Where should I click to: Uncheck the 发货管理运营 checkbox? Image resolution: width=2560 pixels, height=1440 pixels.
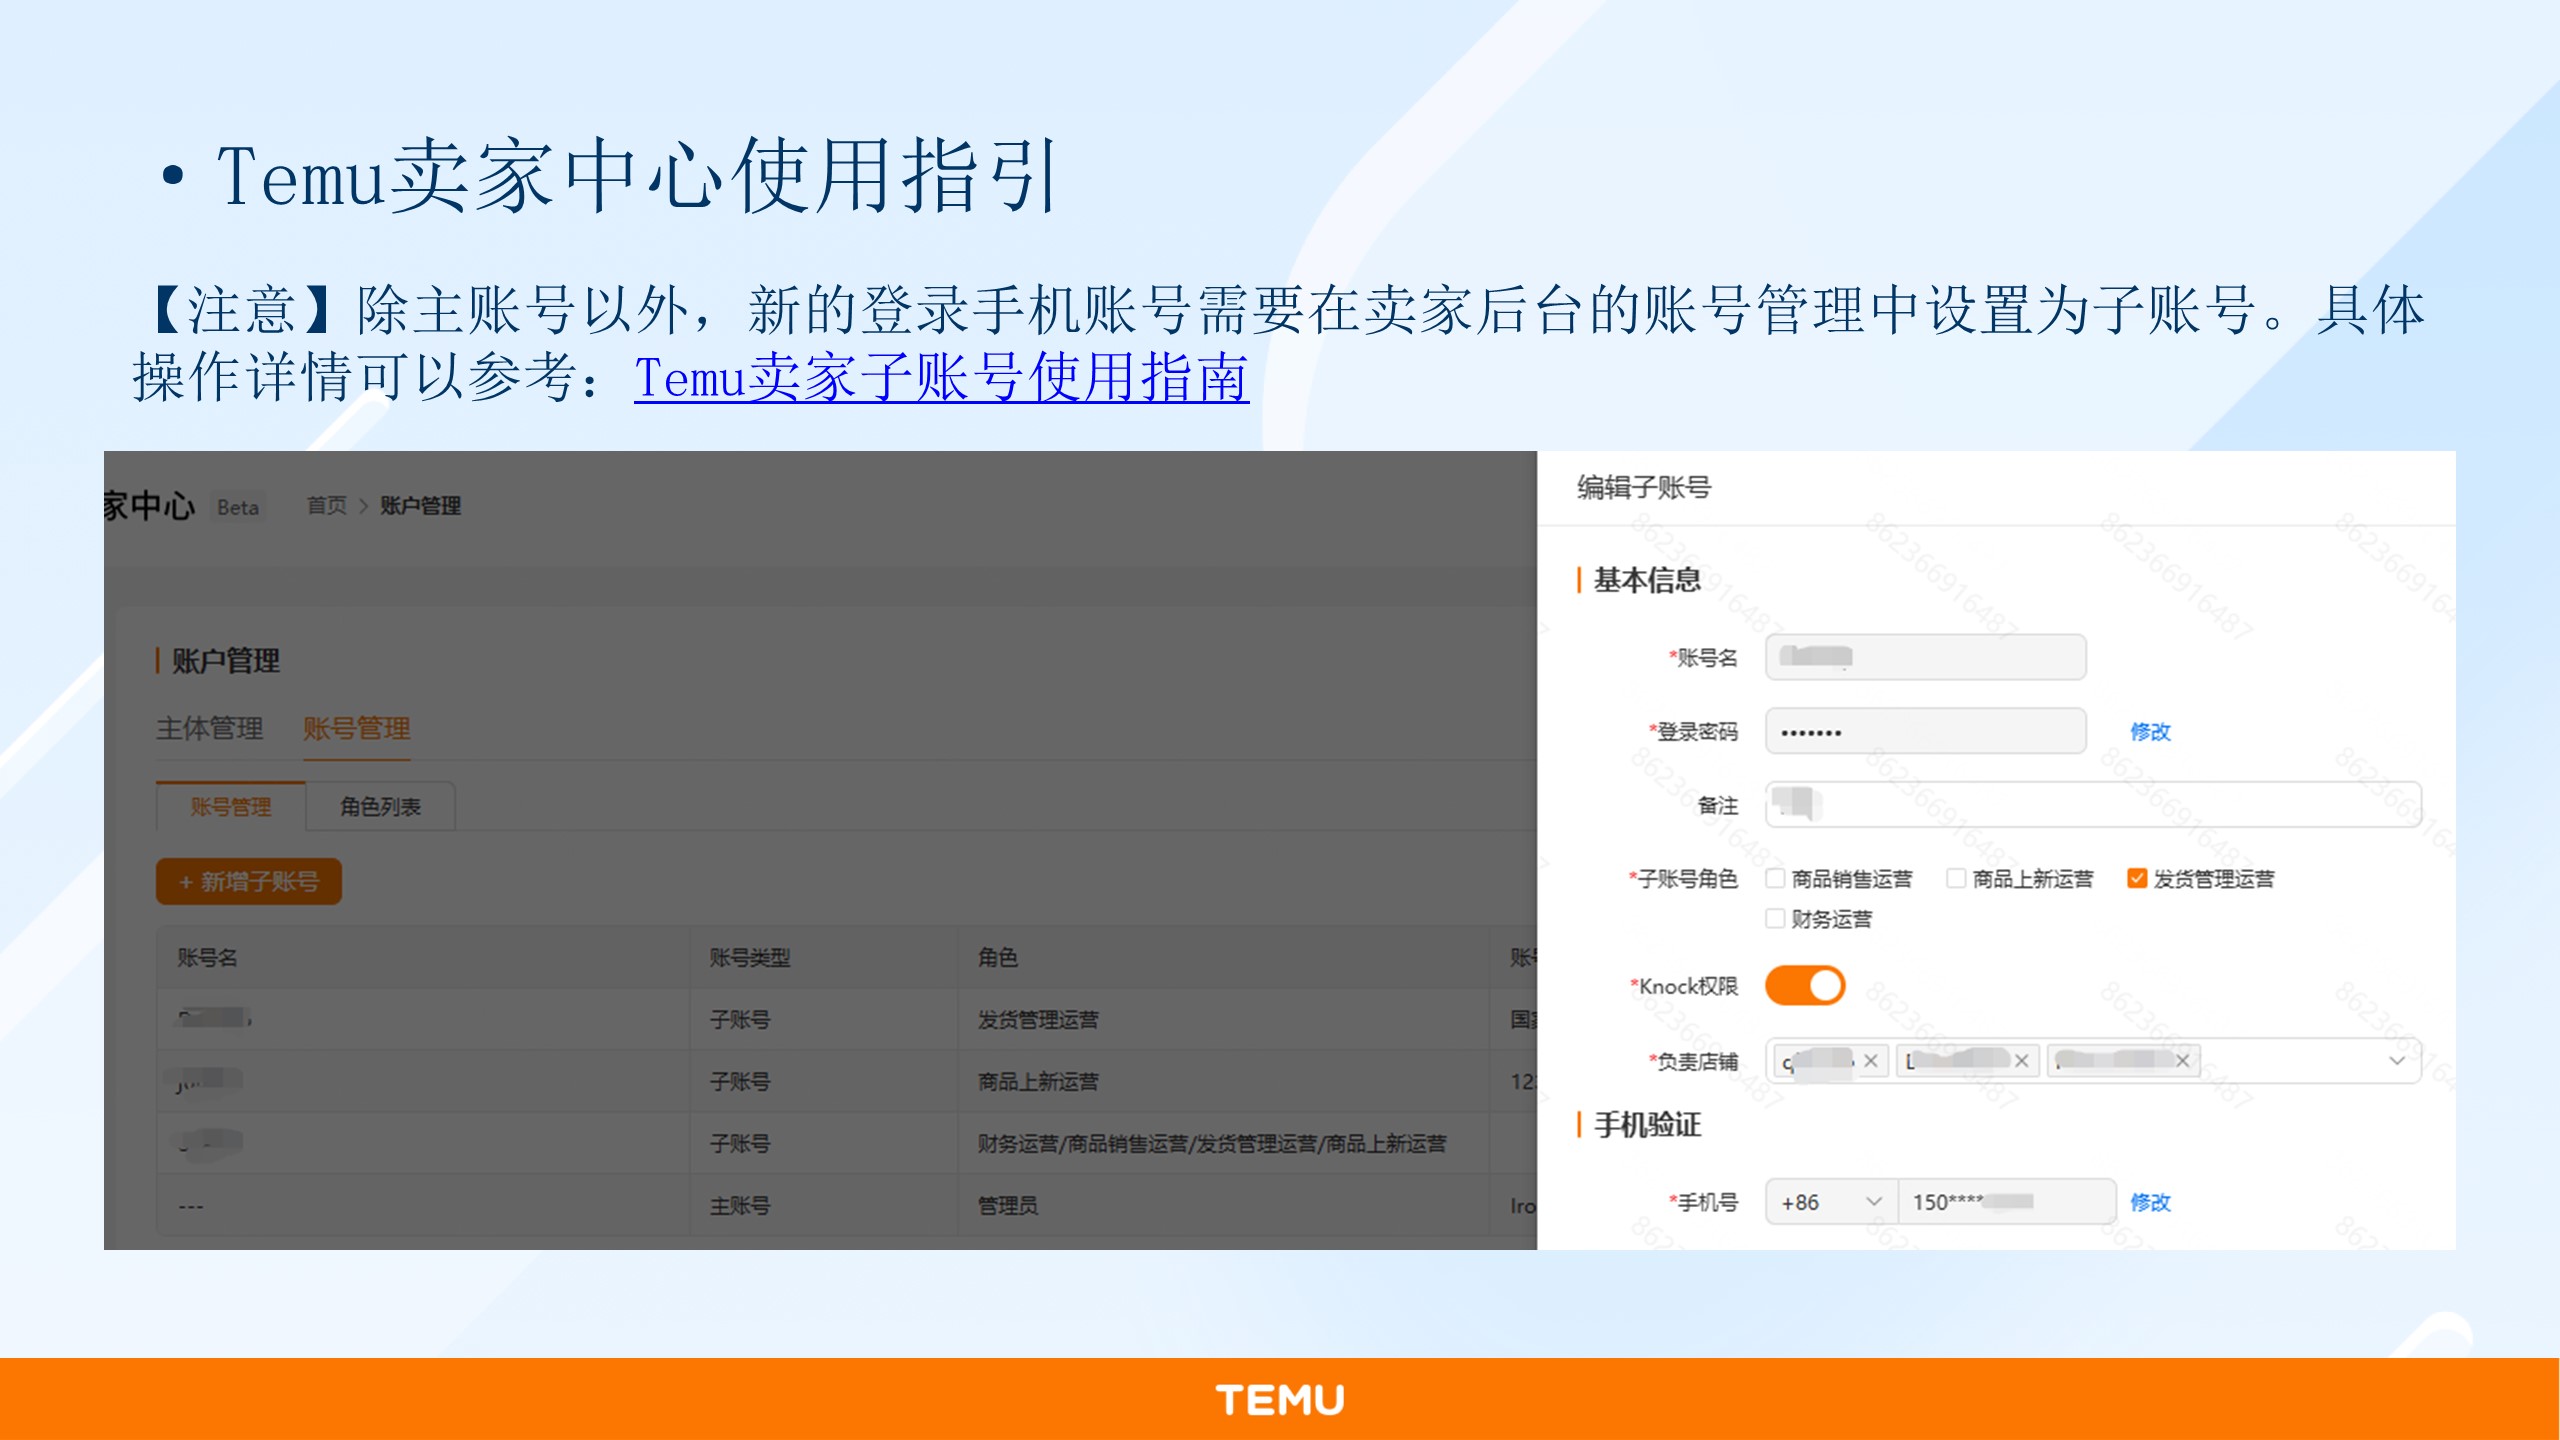2136,878
